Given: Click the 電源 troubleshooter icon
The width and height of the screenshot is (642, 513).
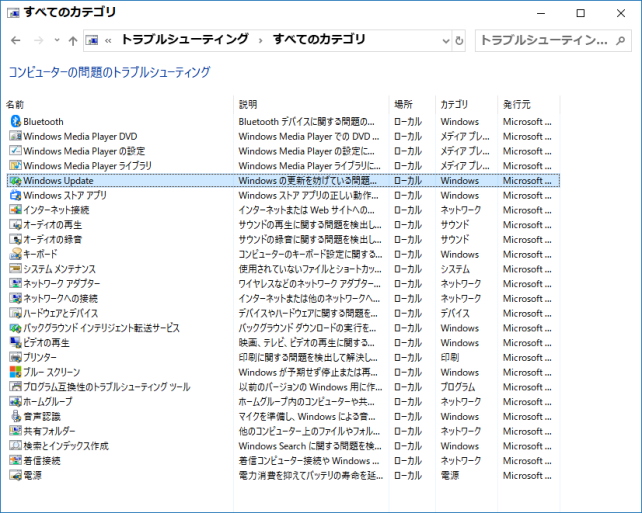Looking at the screenshot, I should 16,475.
